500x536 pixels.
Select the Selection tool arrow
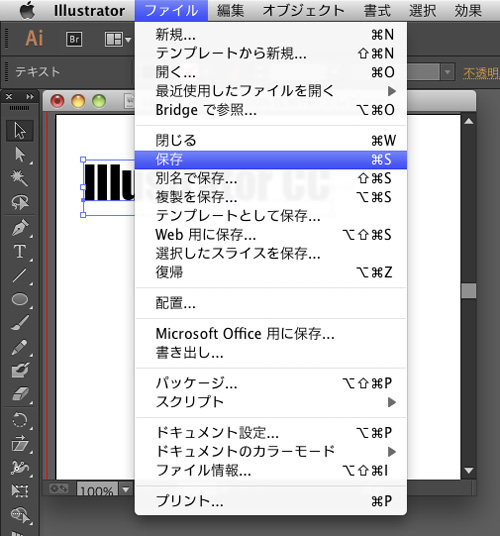20,131
